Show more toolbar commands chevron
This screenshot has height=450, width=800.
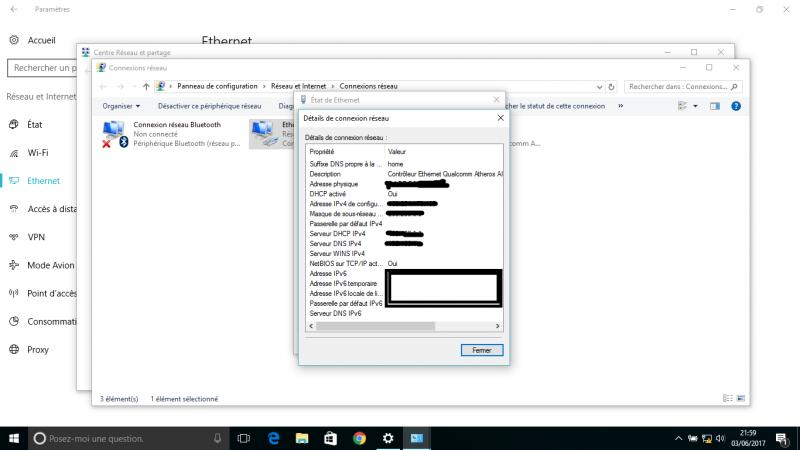620,106
